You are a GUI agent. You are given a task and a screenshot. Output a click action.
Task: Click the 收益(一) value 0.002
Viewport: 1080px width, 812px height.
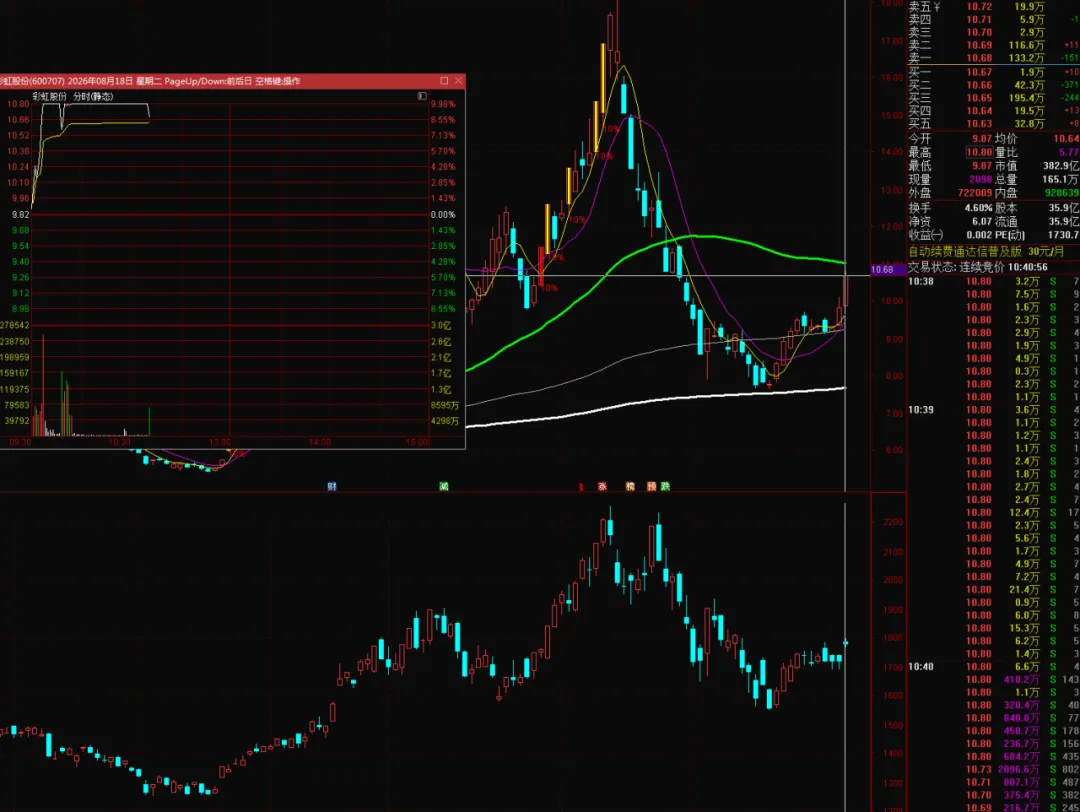tap(979, 236)
